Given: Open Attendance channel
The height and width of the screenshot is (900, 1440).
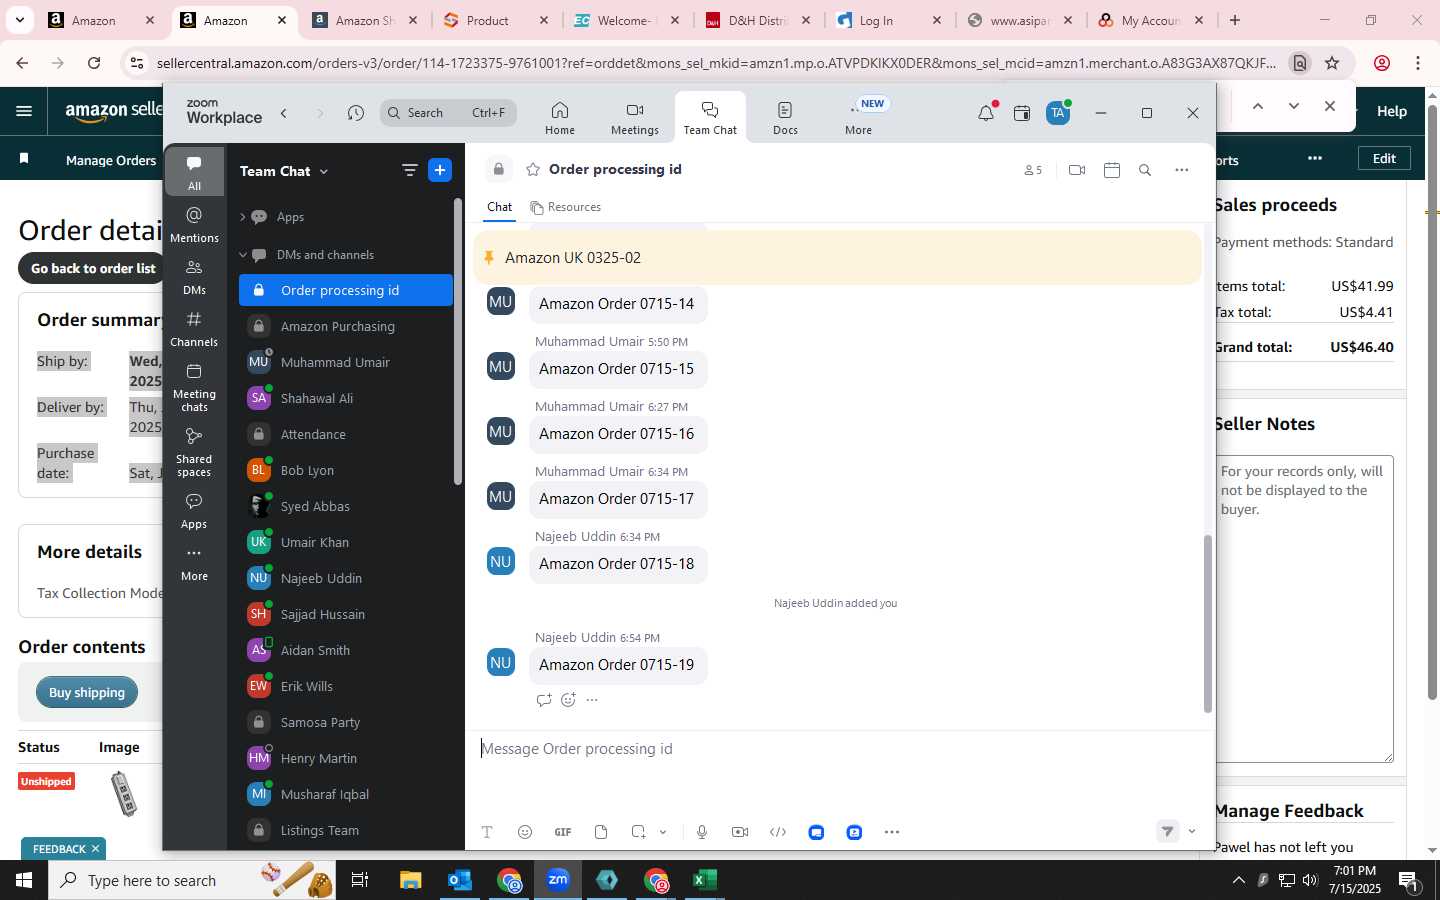Looking at the screenshot, I should 346,434.
